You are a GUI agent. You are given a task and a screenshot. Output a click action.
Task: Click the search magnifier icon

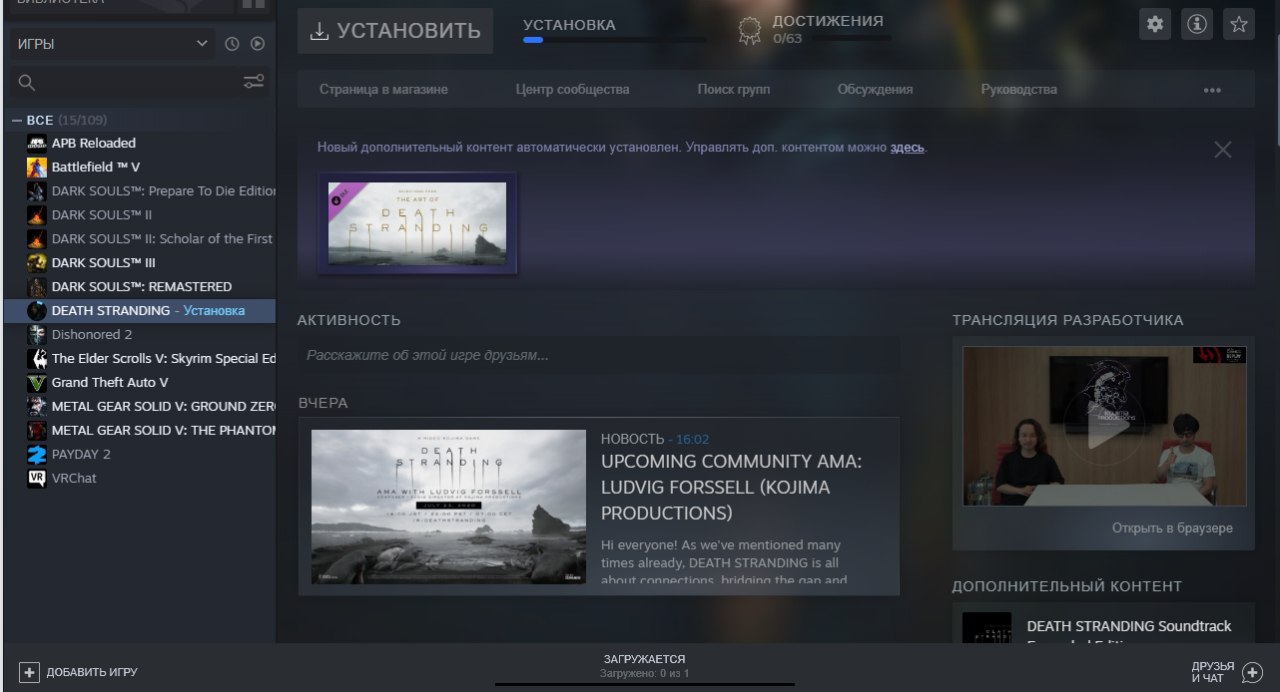[x=27, y=83]
